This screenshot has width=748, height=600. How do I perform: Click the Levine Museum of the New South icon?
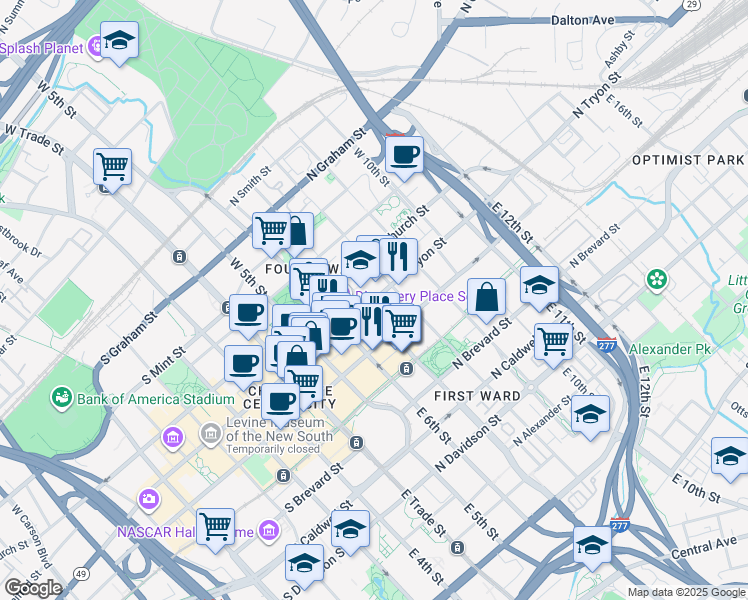tap(211, 433)
